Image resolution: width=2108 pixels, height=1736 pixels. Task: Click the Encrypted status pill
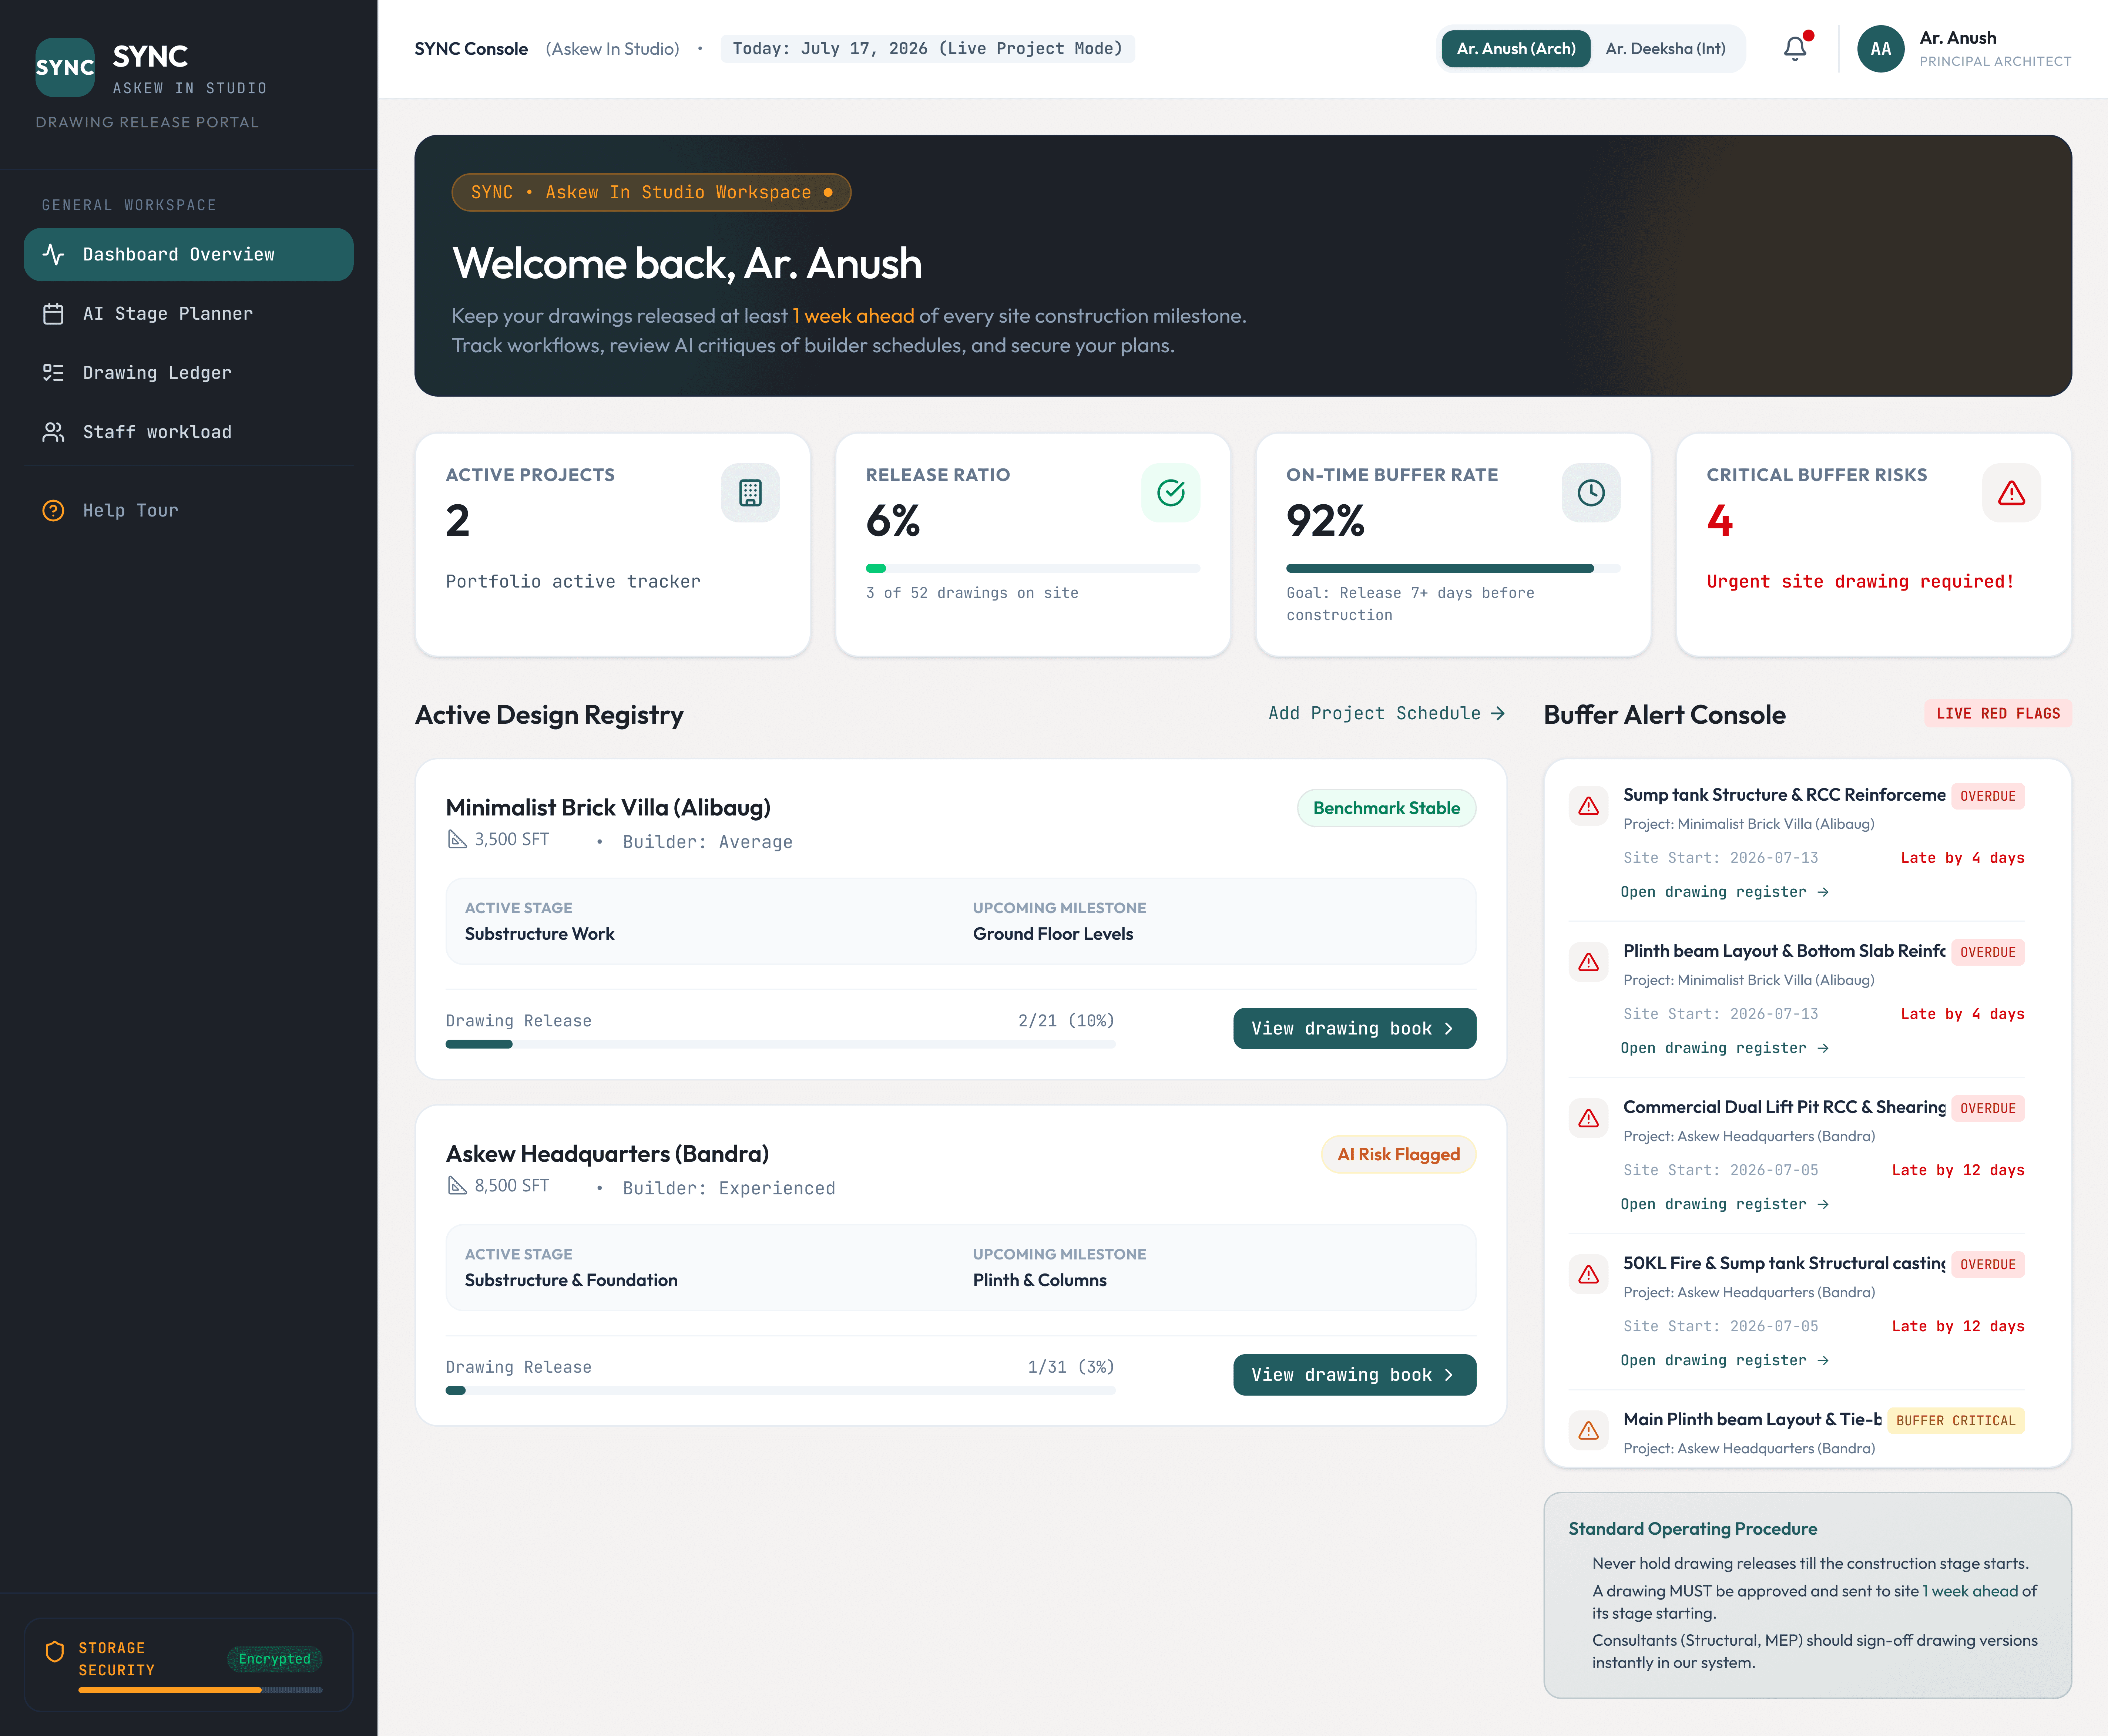point(275,1659)
